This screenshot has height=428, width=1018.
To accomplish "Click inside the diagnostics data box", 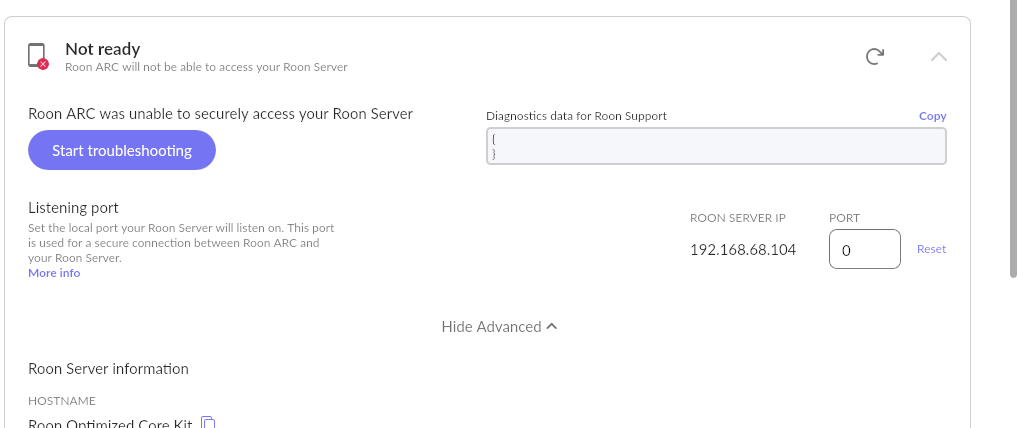I will click(x=716, y=146).
